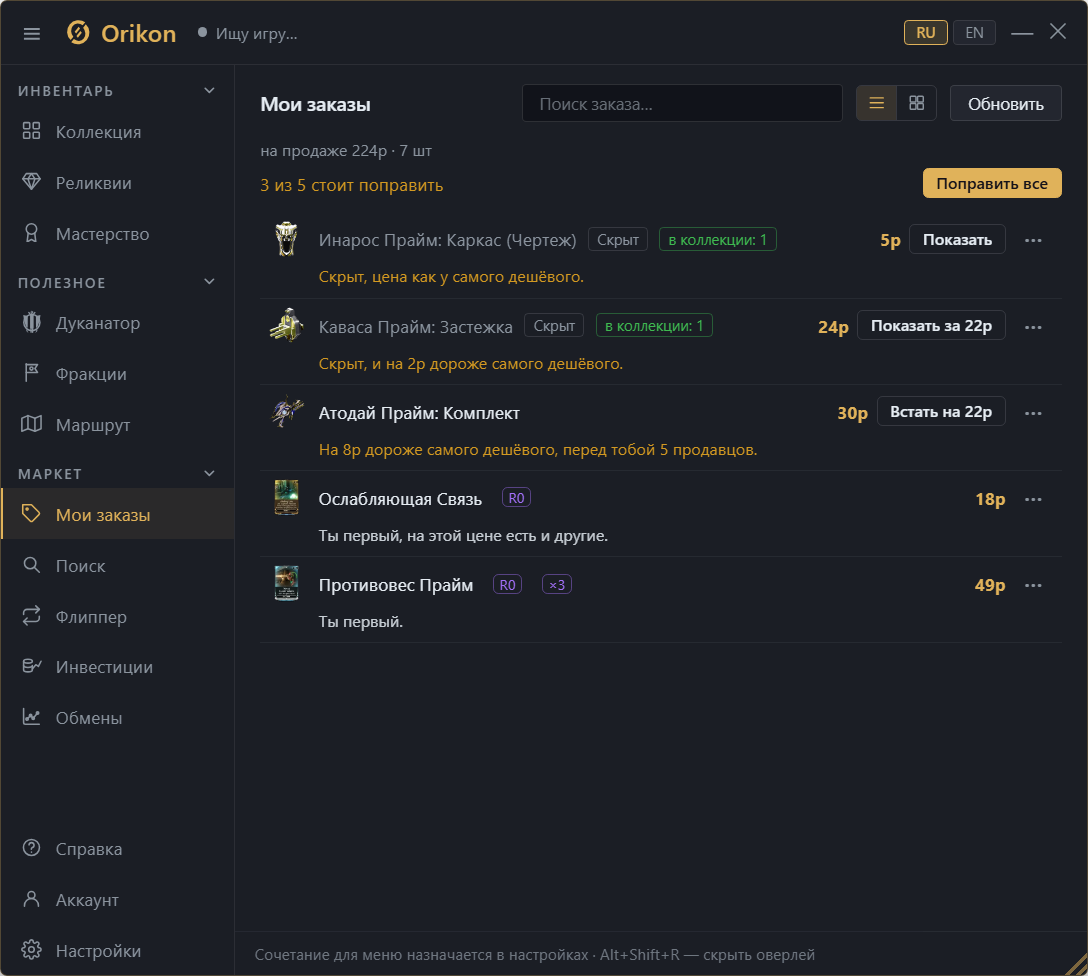Screen dimensions: 1088x976
Task: Click the Фракции flag icon
Action: click(31, 373)
